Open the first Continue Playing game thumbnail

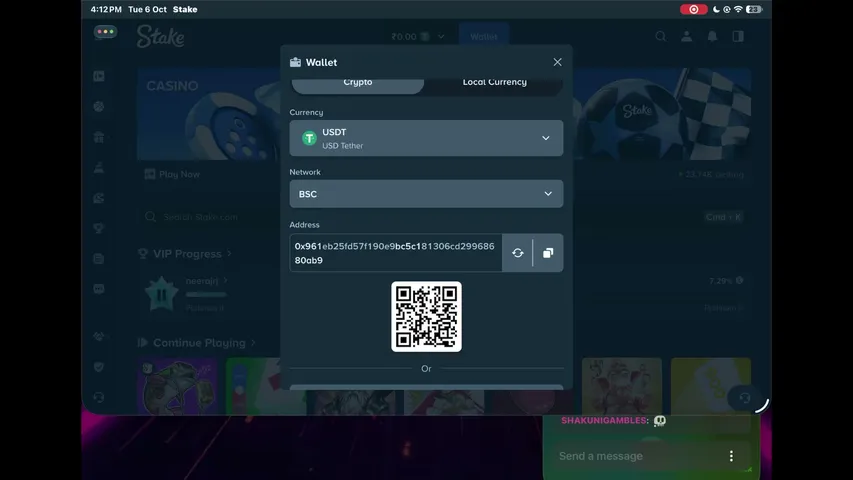(x=177, y=386)
